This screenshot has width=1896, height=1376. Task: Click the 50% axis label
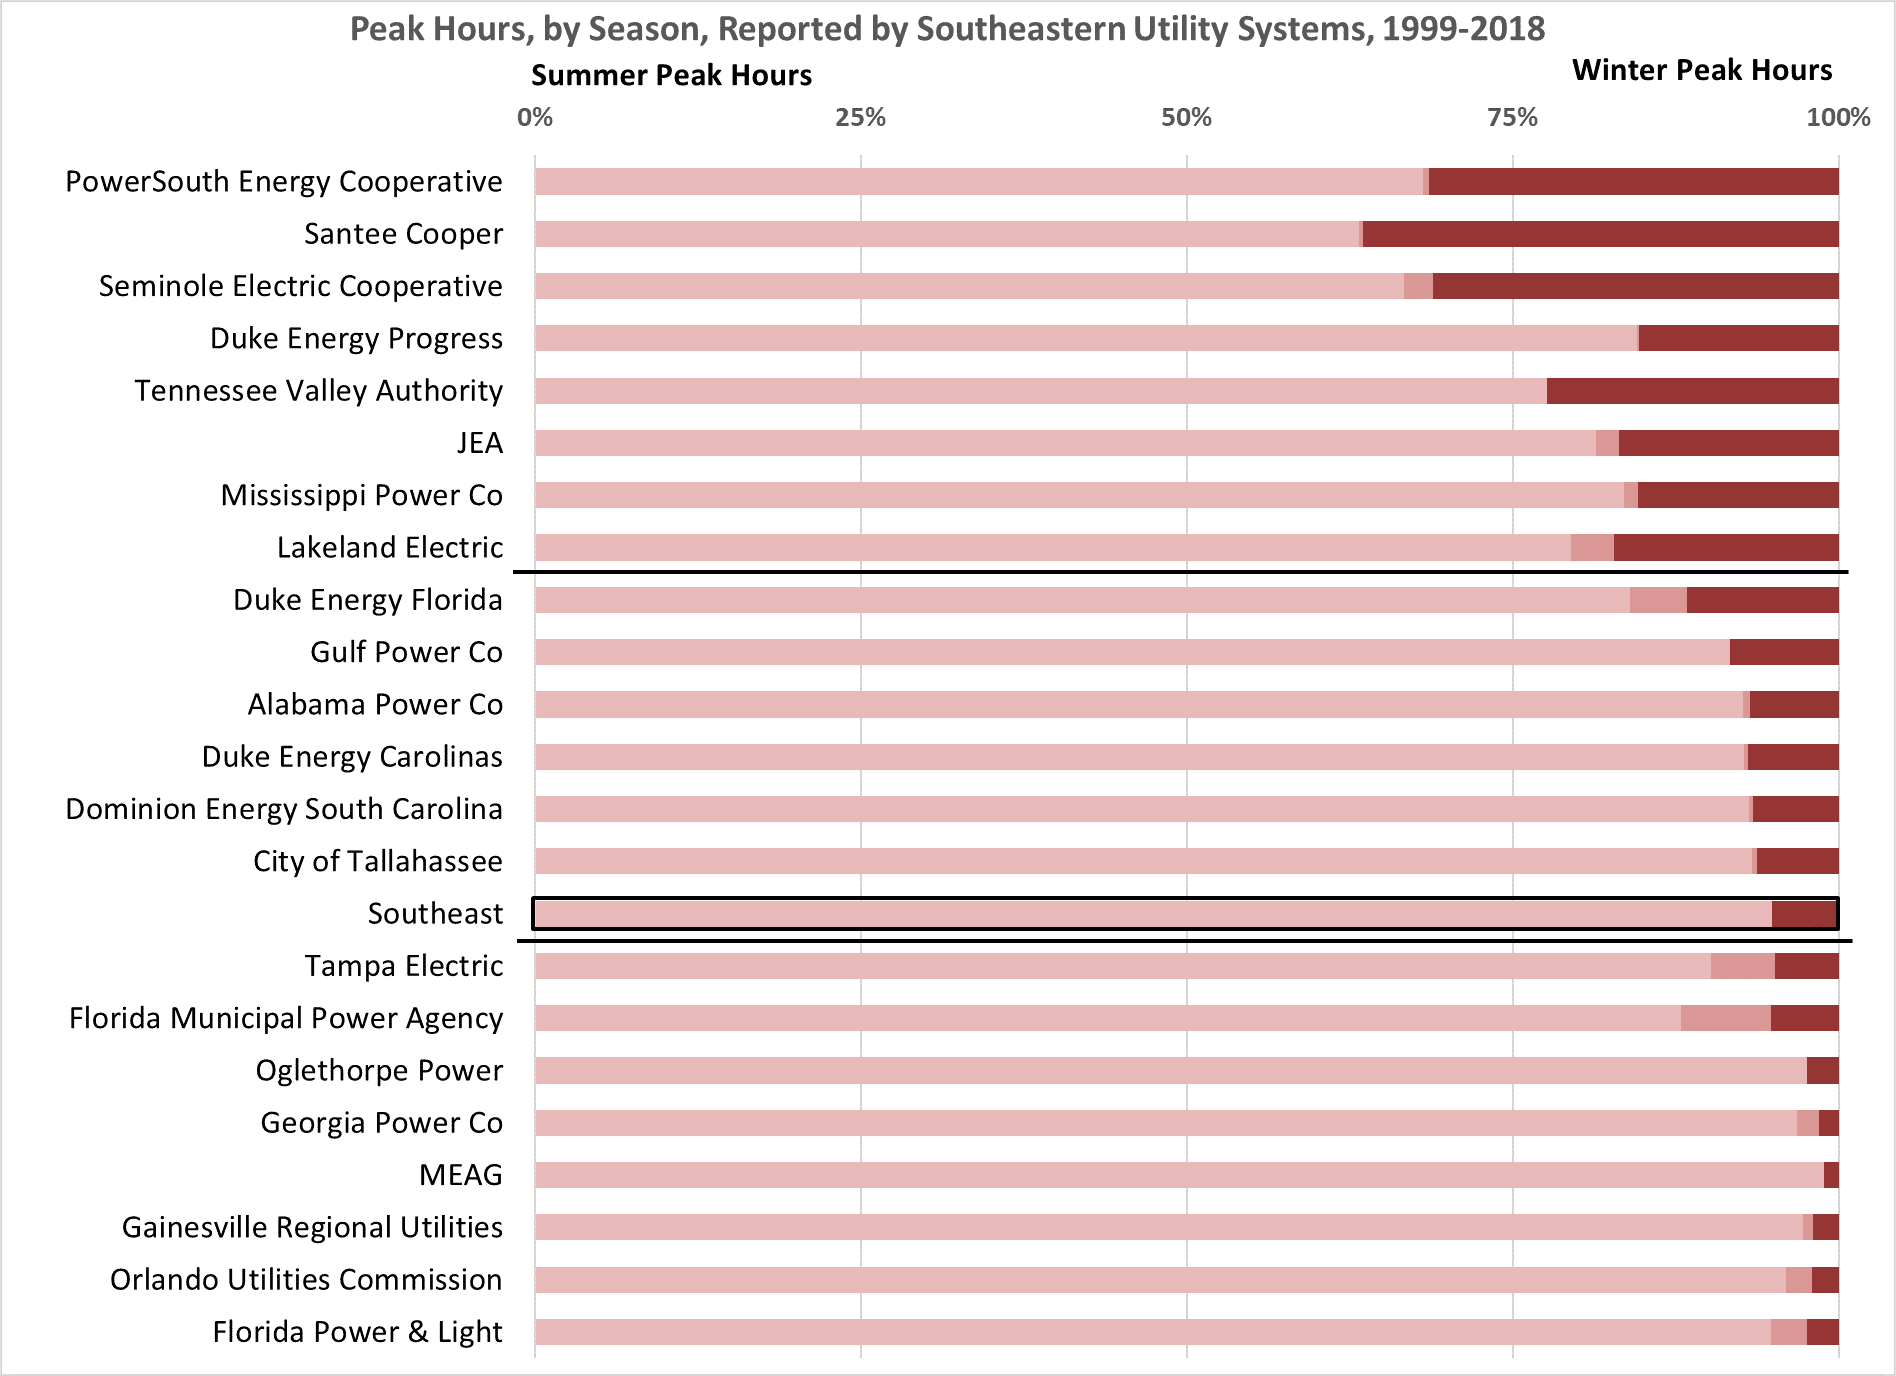(1186, 118)
